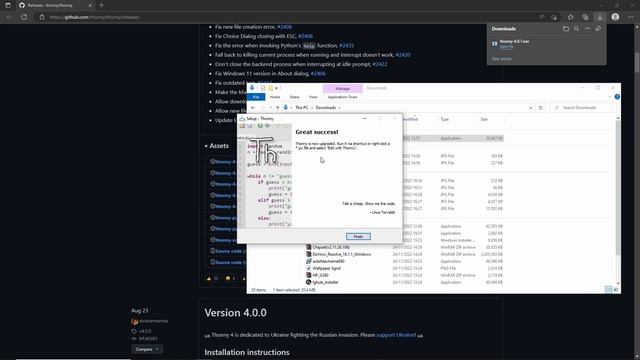
Task: Expand the Explorer address history dropdown
Action: [530, 108]
